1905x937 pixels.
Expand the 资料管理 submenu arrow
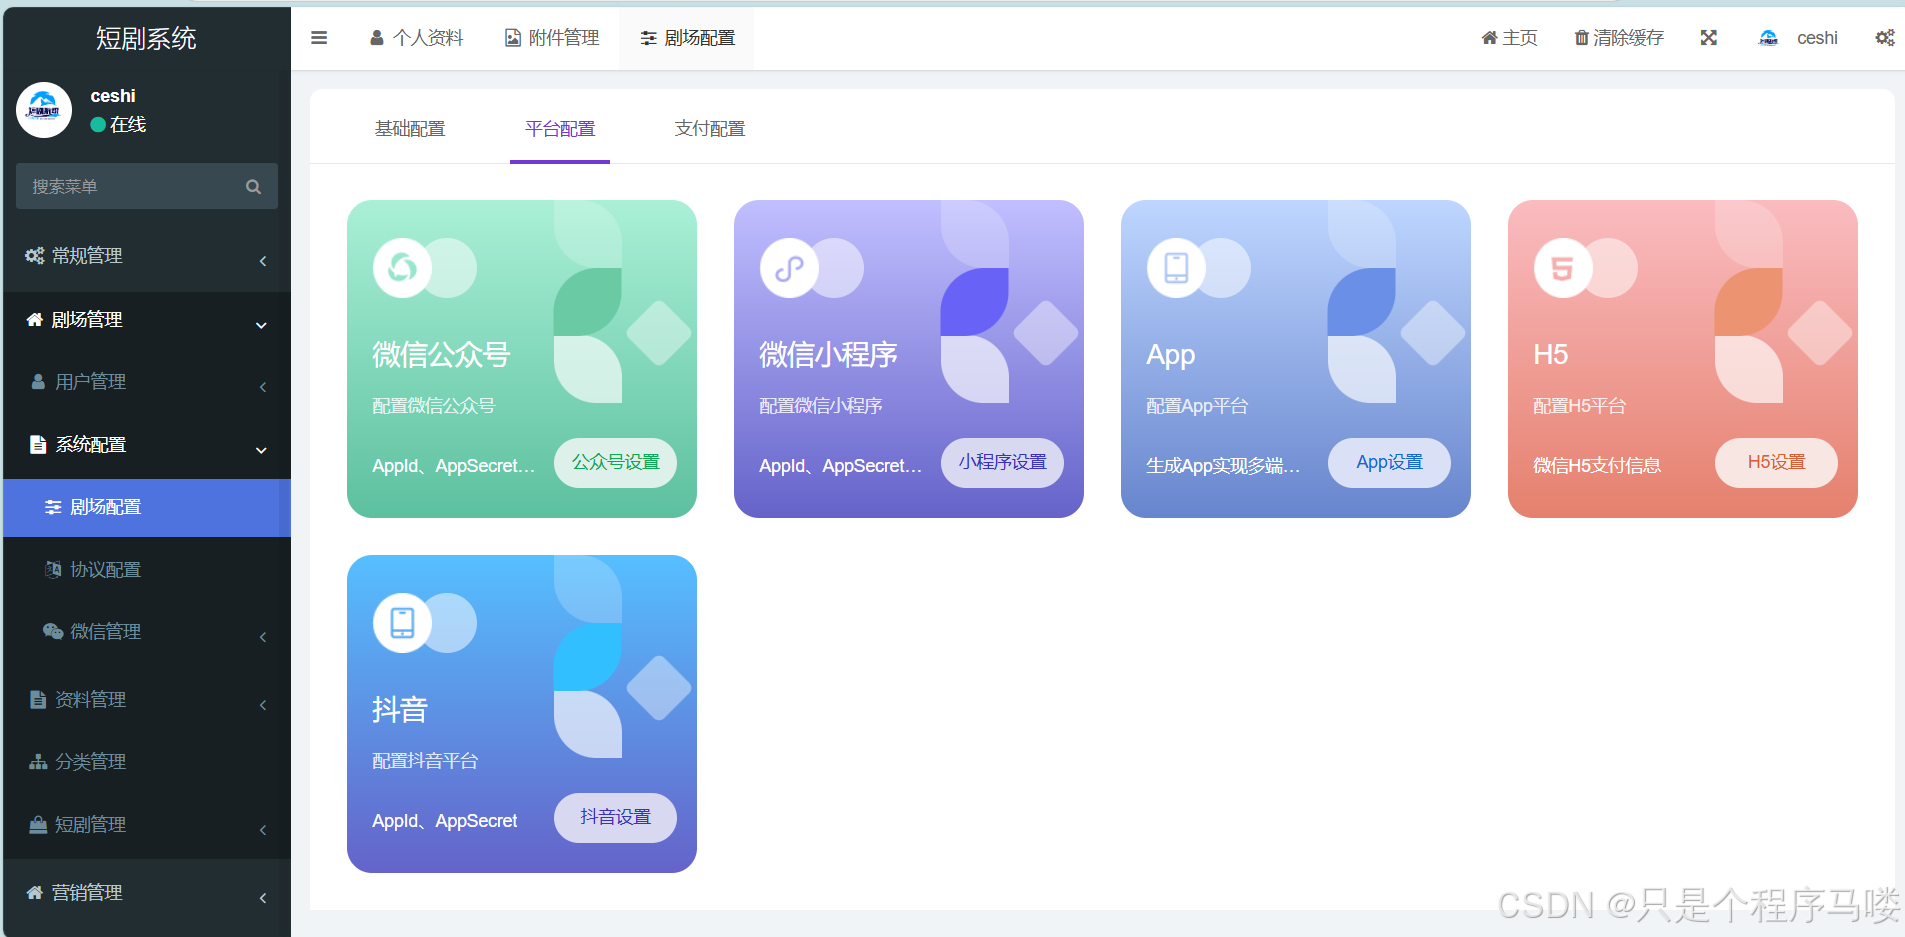click(x=263, y=705)
